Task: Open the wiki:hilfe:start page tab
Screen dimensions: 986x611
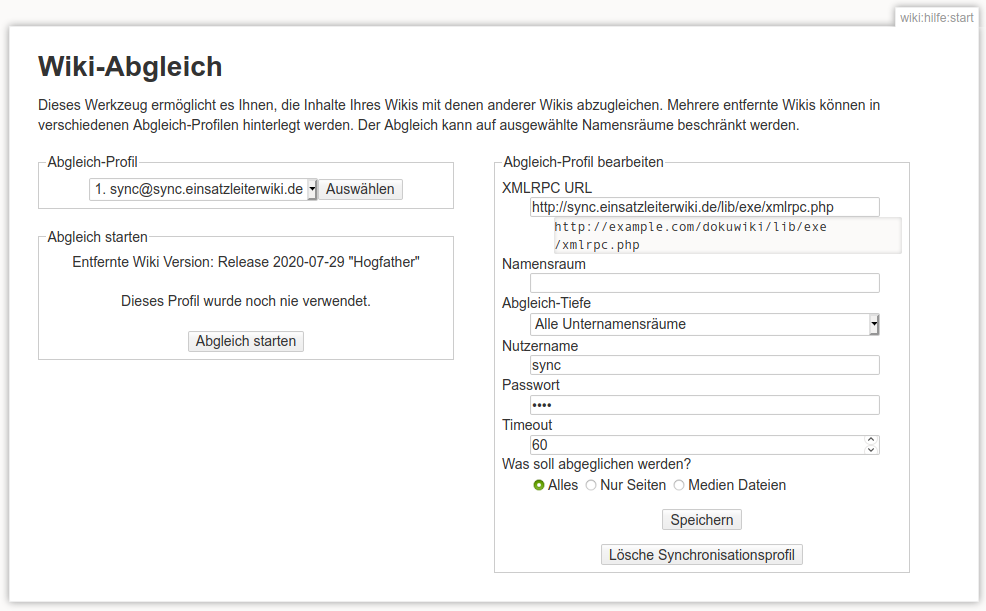Action: [936, 17]
